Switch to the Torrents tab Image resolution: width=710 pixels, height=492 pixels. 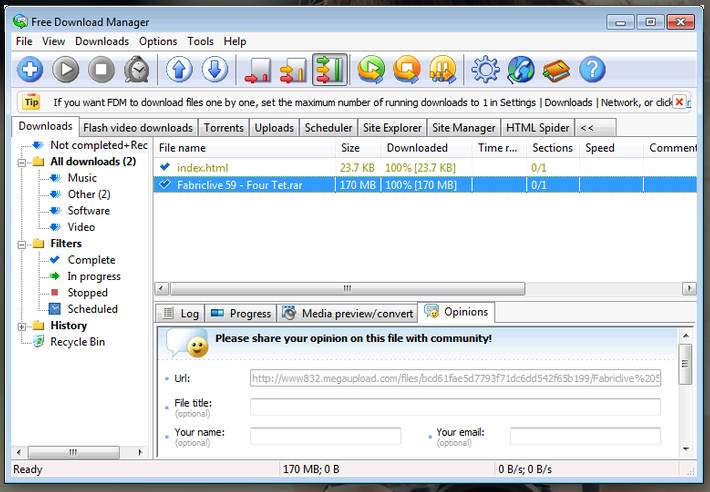pyautogui.click(x=224, y=128)
